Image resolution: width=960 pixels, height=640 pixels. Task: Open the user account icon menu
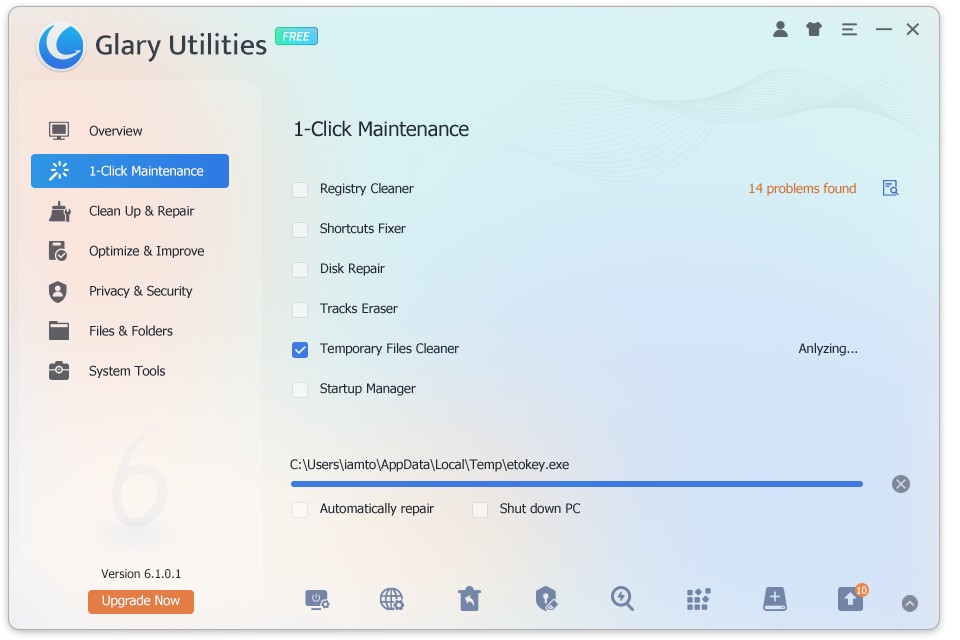click(x=780, y=30)
